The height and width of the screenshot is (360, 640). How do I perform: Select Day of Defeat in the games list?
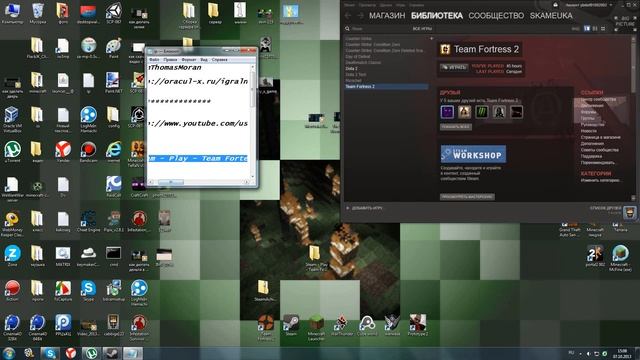[x=358, y=57]
